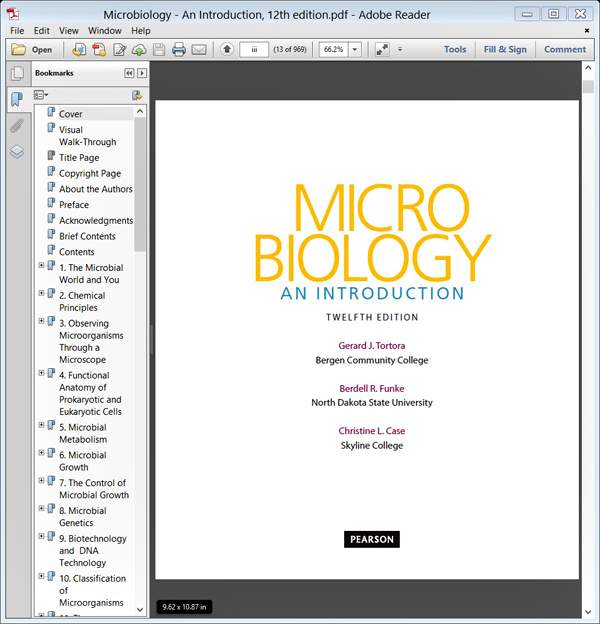
Task: Toggle full screen read mode icon
Action: (x=382, y=50)
